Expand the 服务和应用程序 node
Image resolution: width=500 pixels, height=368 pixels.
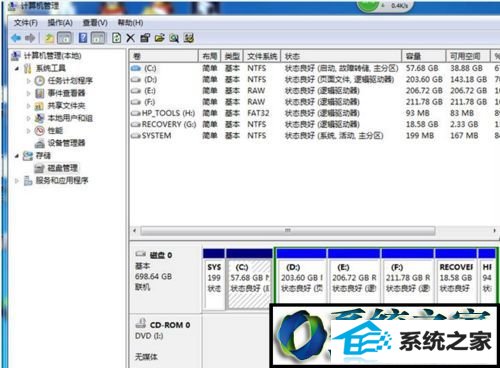point(17,181)
